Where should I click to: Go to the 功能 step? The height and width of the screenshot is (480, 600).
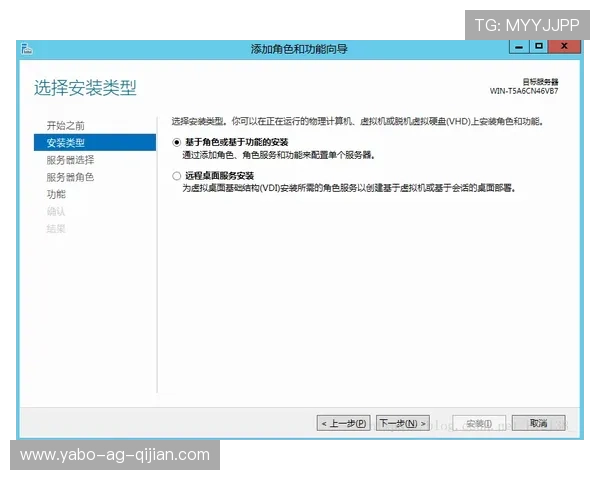(56, 194)
